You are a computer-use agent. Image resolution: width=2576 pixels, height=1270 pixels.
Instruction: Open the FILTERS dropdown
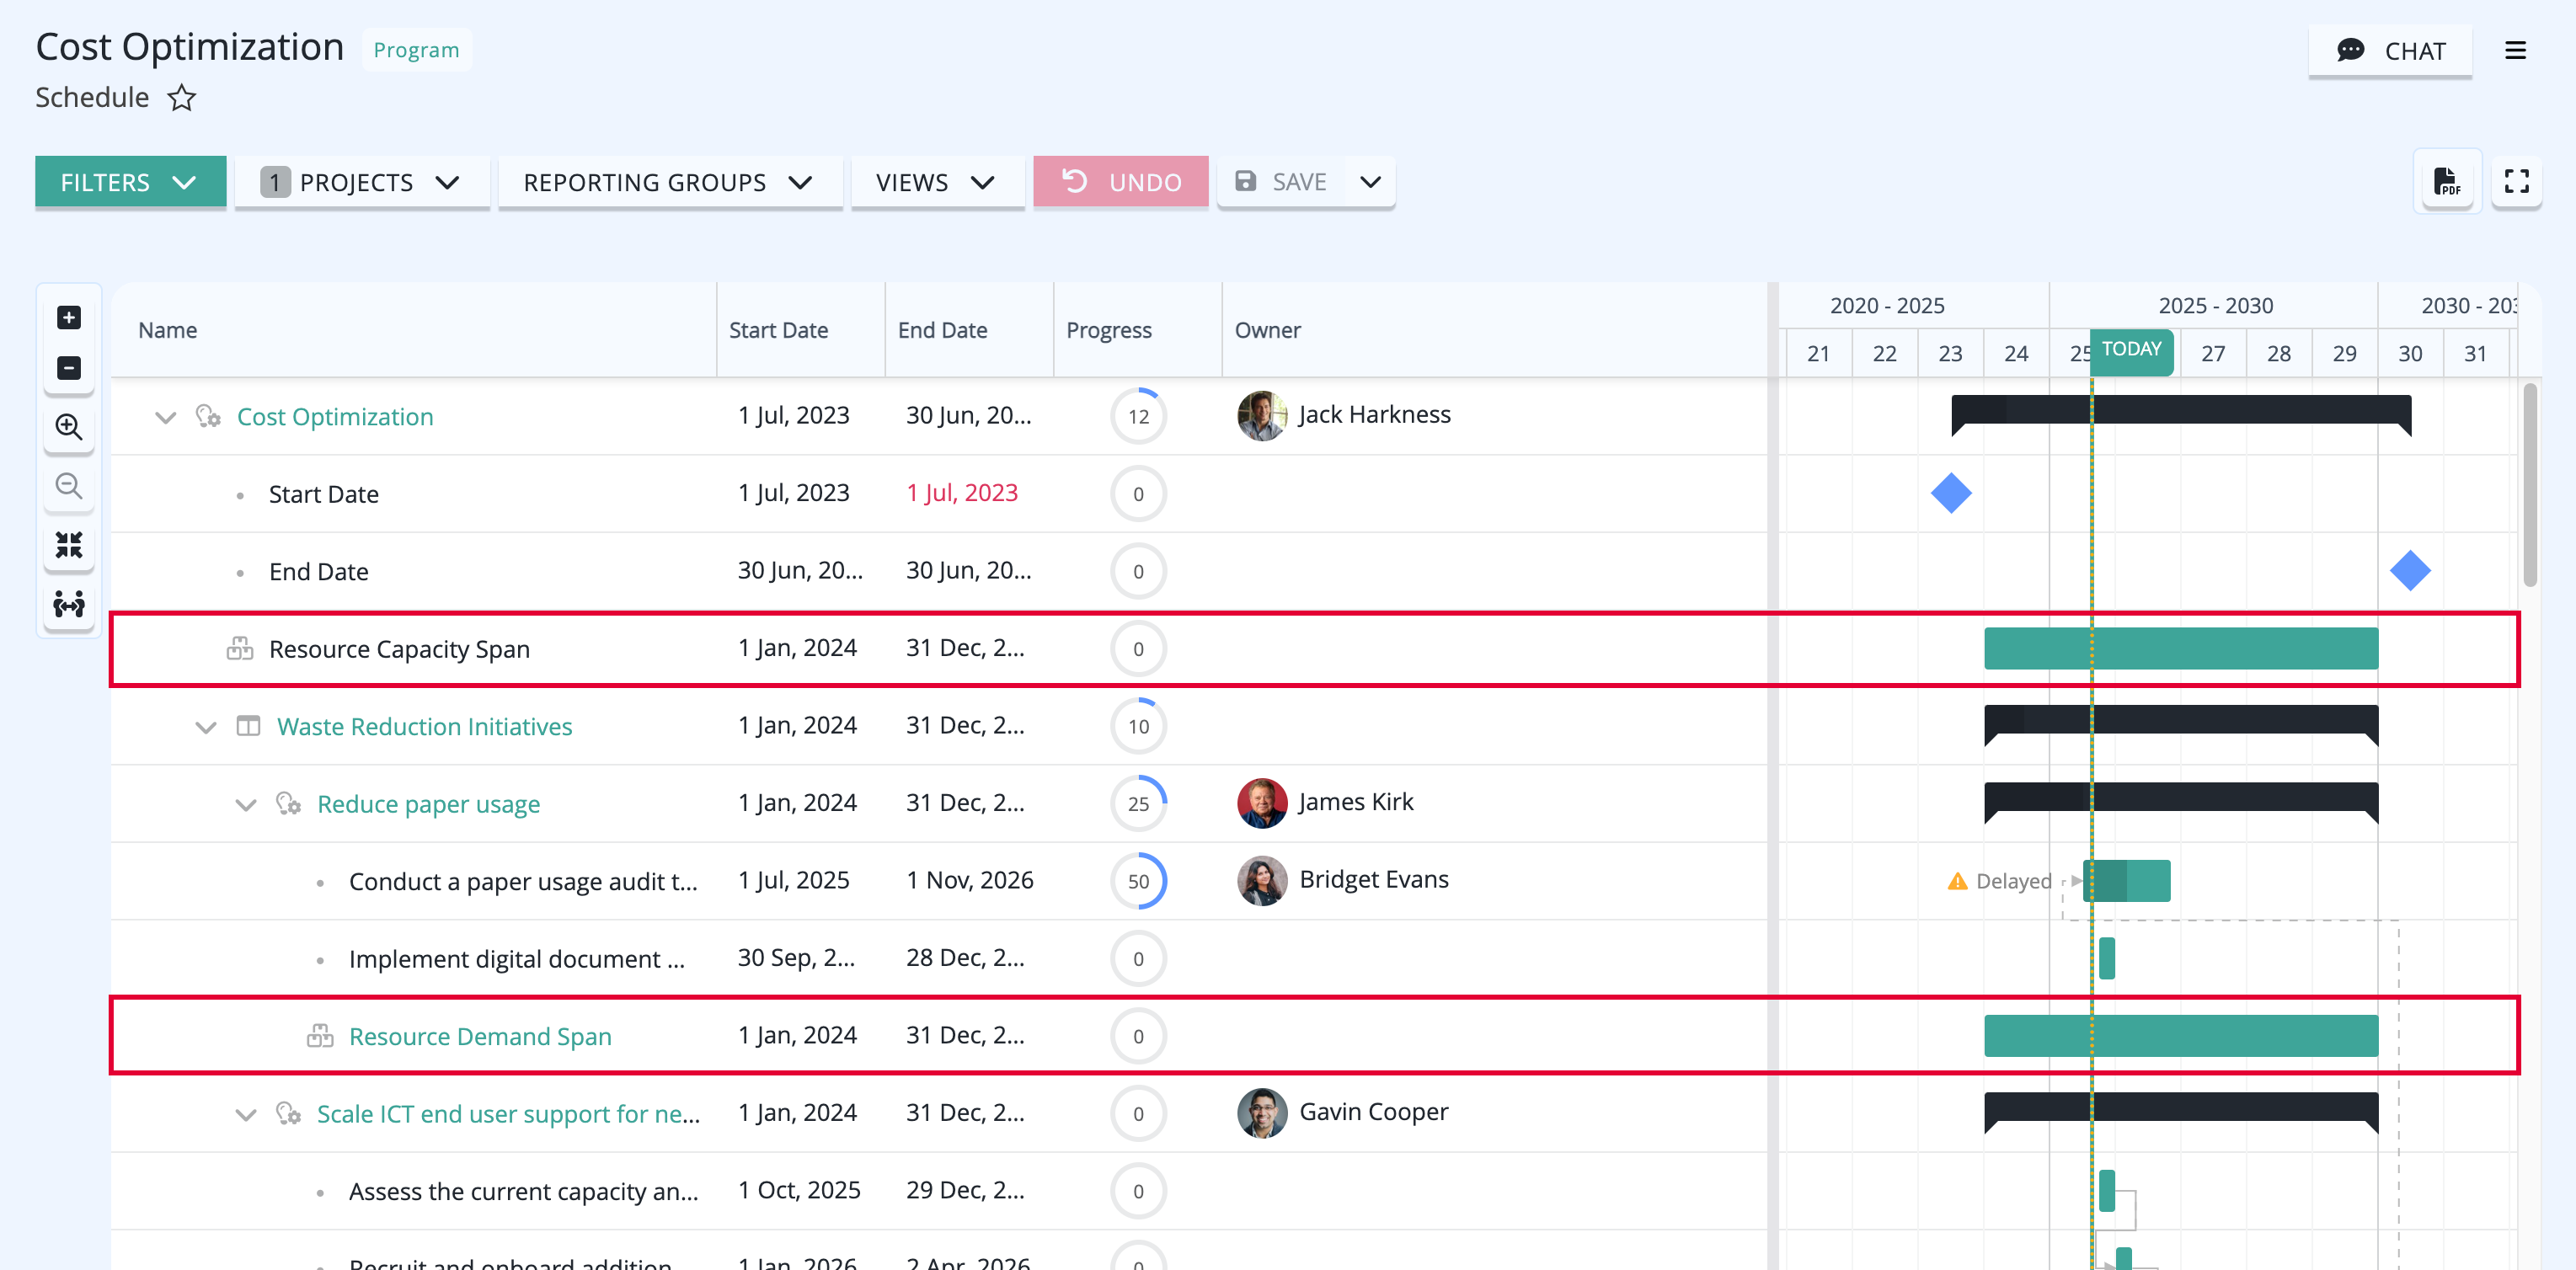[x=130, y=182]
